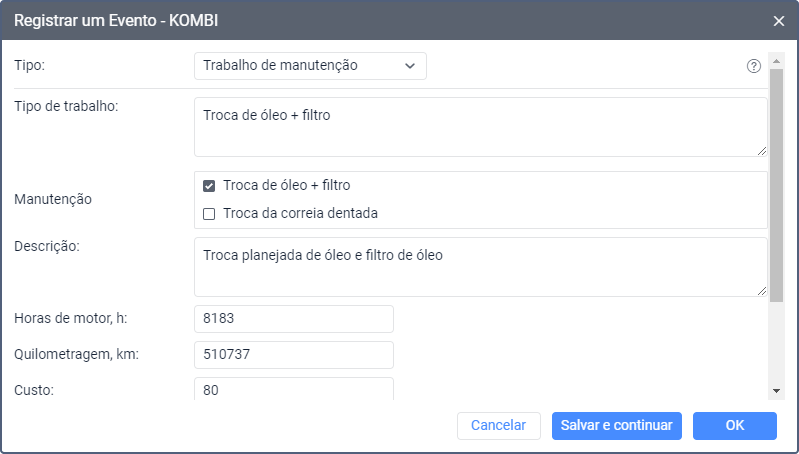Image resolution: width=799 pixels, height=454 pixels.
Task: Click the Descrição textarea resize handle
Action: (x=761, y=290)
